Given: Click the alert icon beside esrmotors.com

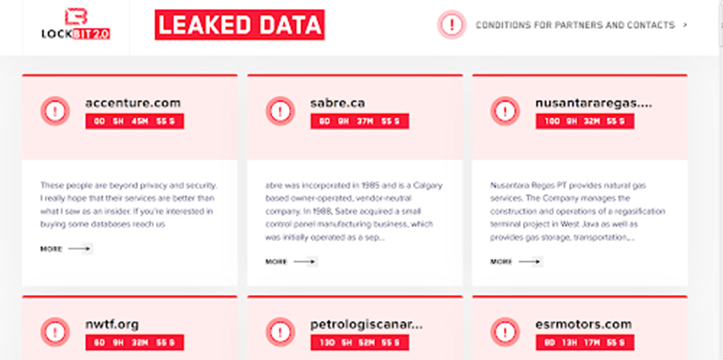Looking at the screenshot, I should tap(505, 332).
